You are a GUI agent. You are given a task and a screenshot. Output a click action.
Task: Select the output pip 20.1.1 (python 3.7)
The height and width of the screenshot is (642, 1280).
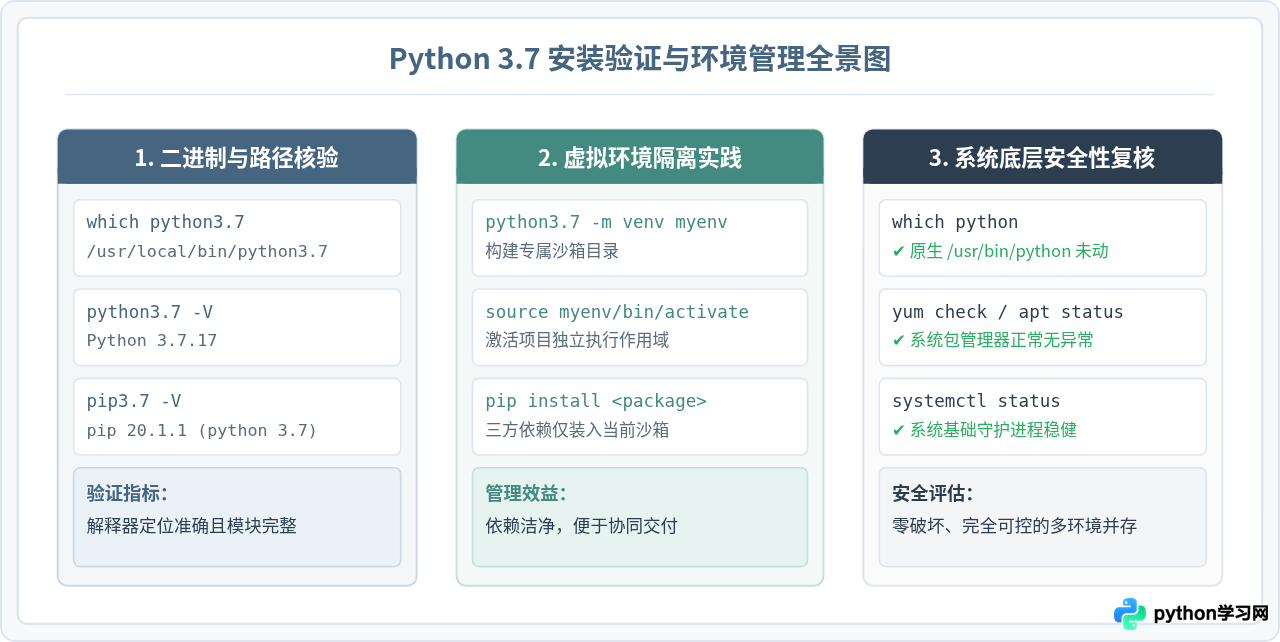point(202,430)
